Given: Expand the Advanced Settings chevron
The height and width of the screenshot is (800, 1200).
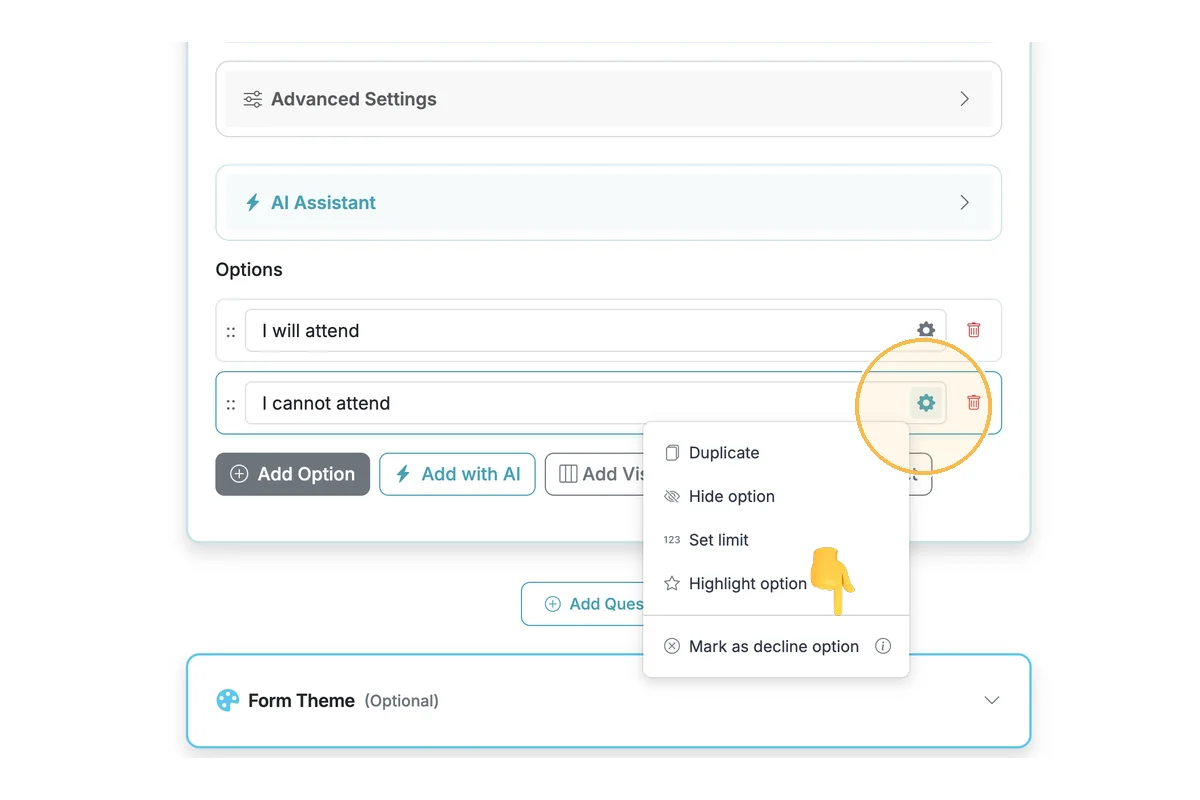Looking at the screenshot, I should coord(964,99).
